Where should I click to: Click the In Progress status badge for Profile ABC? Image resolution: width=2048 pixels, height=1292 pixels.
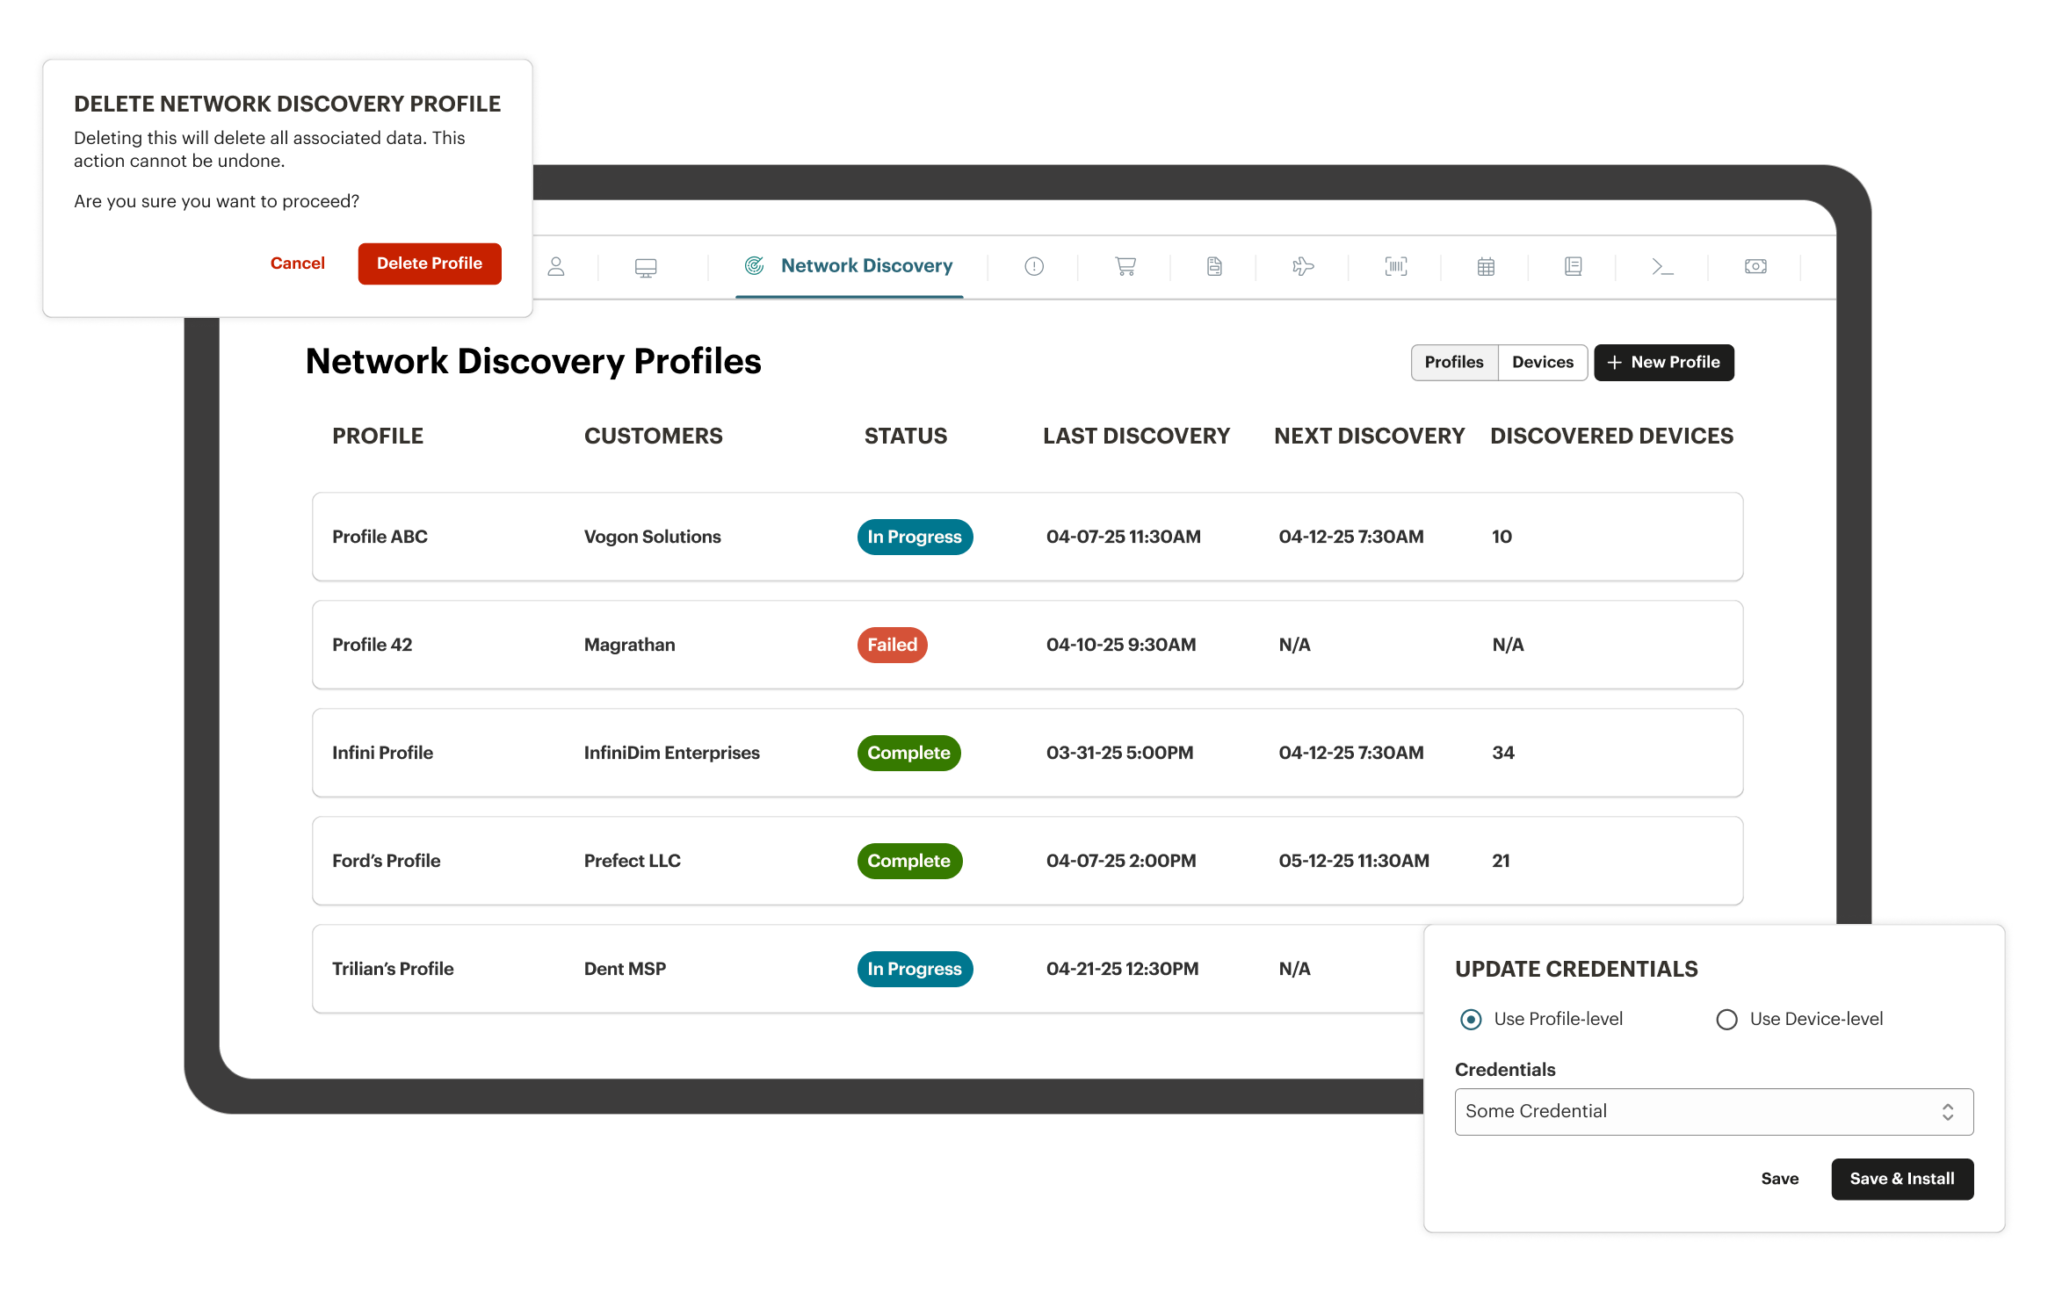914,537
